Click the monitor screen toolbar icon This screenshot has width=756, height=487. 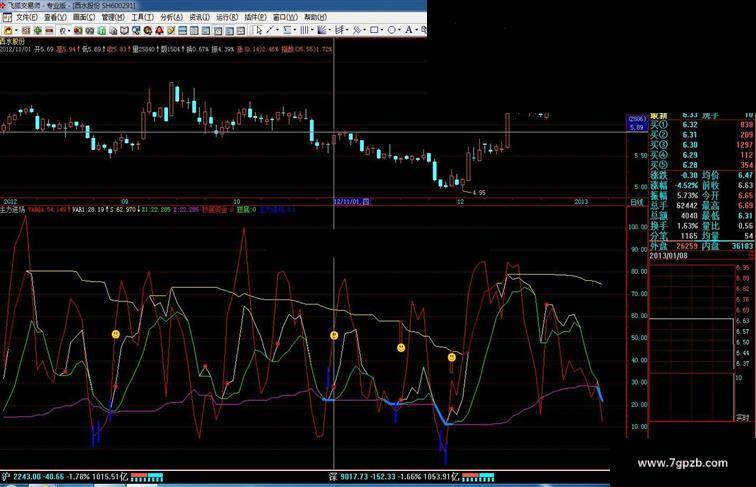(136, 30)
